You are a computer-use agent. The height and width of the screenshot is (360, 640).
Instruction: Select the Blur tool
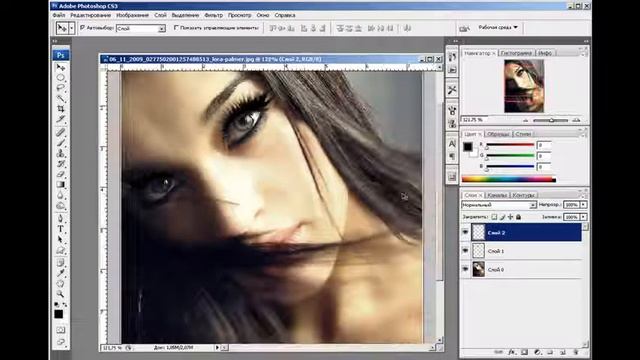tap(60, 195)
